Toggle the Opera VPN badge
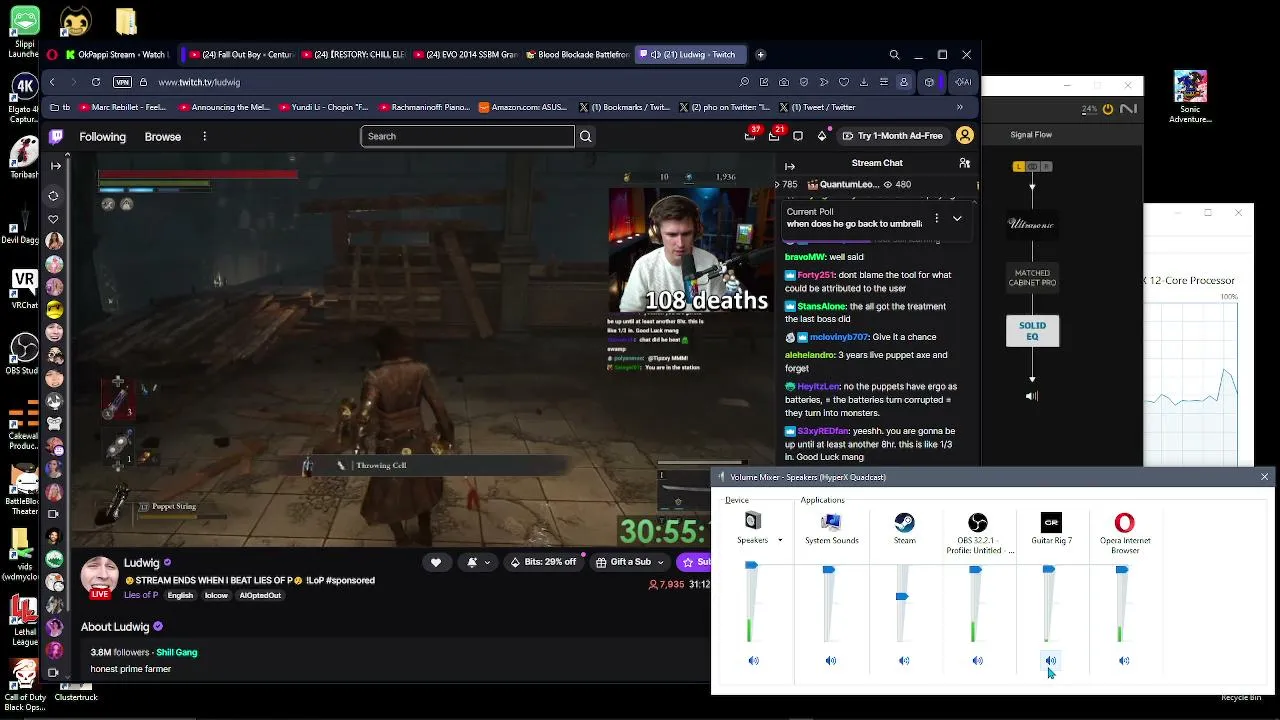1280x720 pixels. [122, 82]
